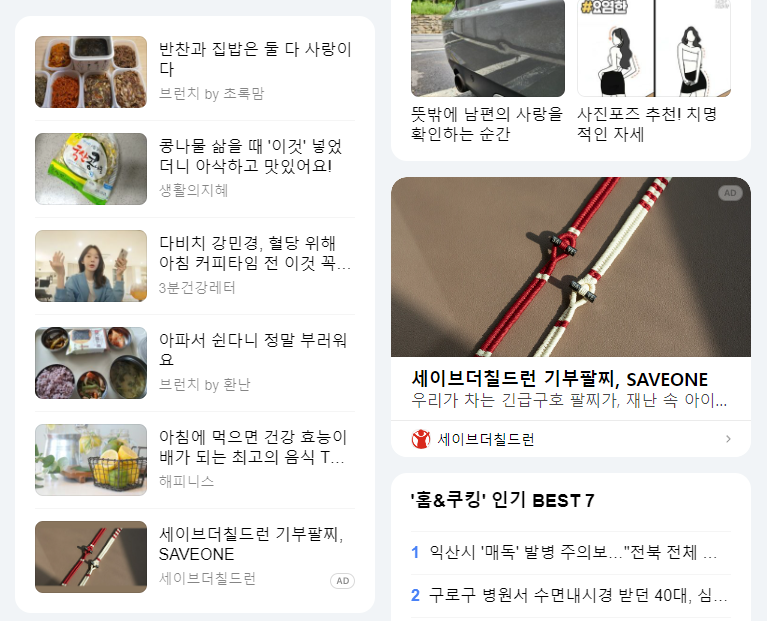Open side dish containers thumbnail
This screenshot has height=621, width=767.
[91, 72]
